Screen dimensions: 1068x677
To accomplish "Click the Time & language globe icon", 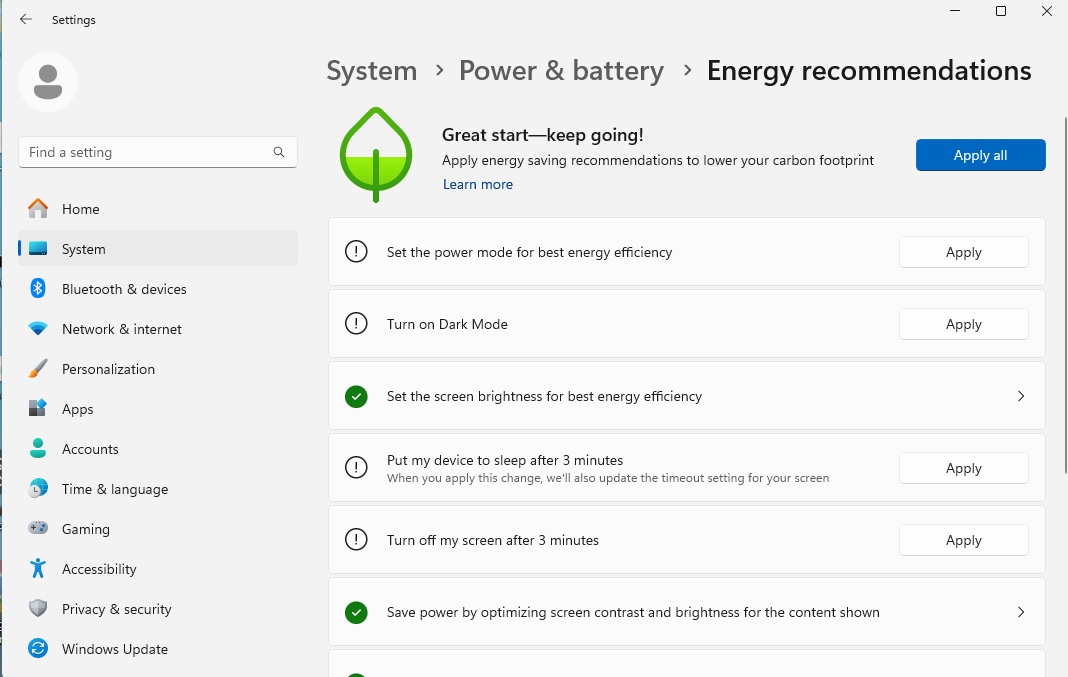I will pyautogui.click(x=38, y=488).
